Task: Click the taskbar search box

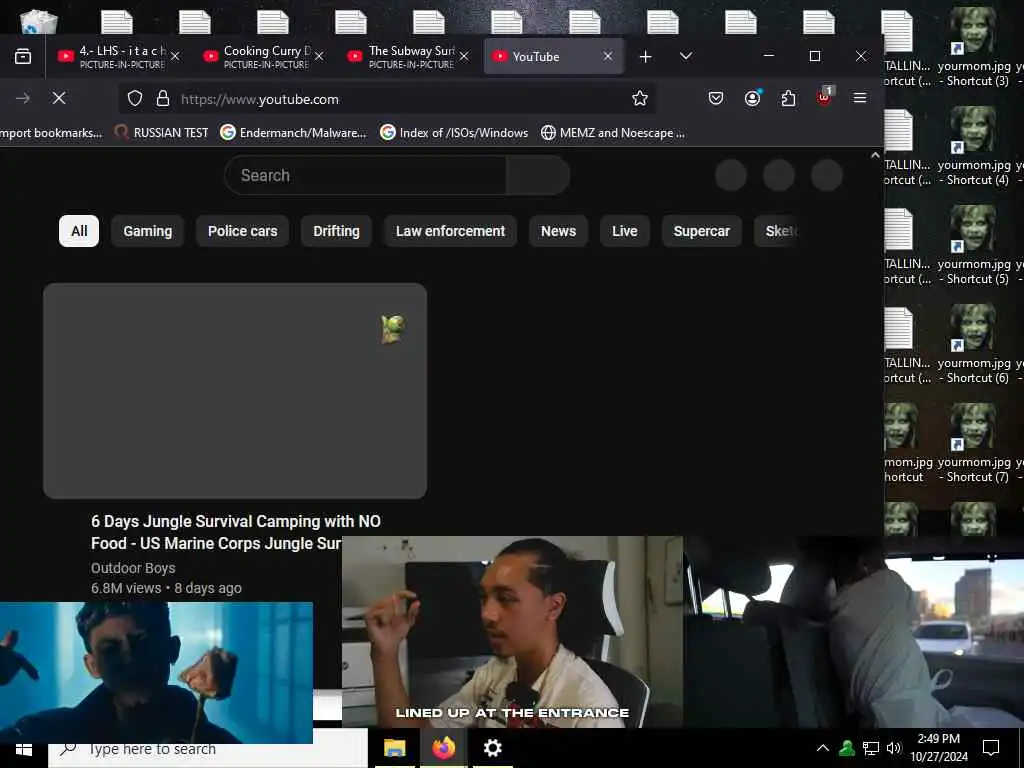Action: pos(208,749)
